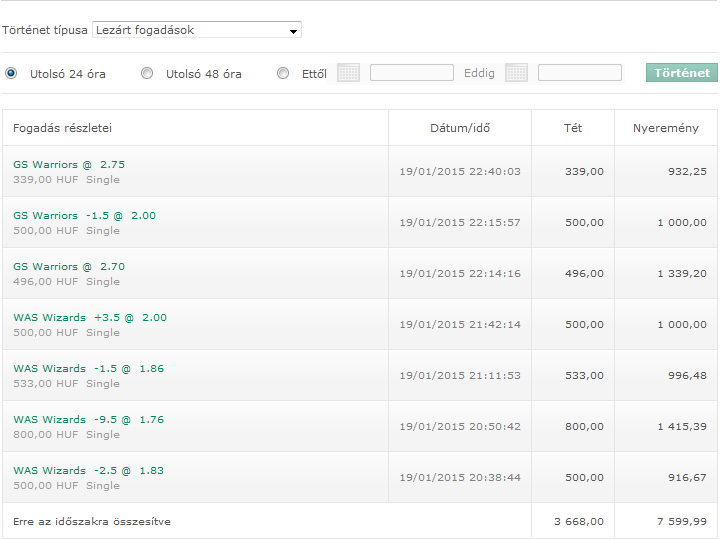Open the 'WAS Wizards -9.5 @ 1.76' bet
The width and height of the screenshot is (728, 540).
[88, 420]
